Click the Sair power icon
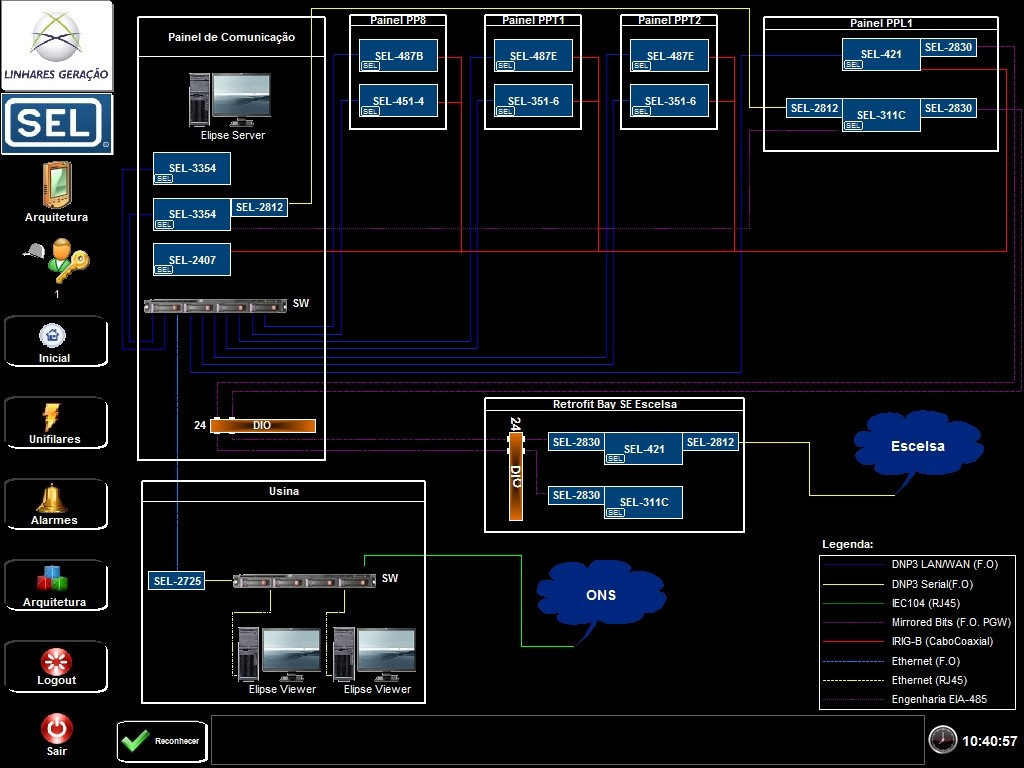Image resolution: width=1024 pixels, height=768 pixels. click(57, 729)
